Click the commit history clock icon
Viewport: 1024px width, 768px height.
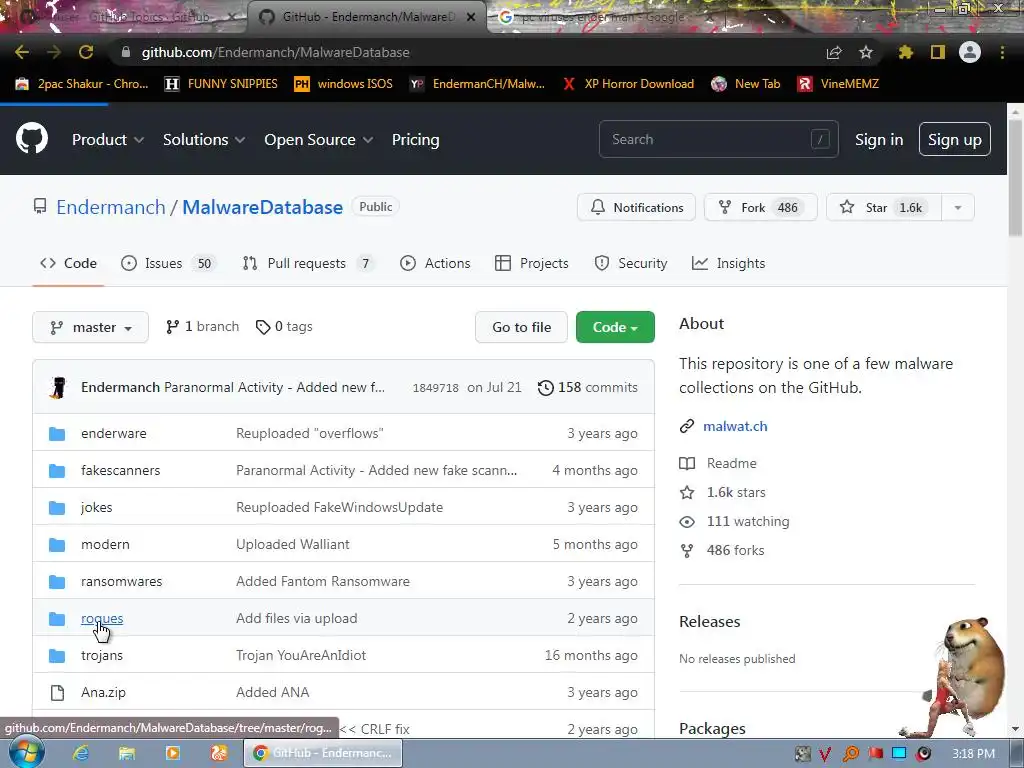point(545,387)
